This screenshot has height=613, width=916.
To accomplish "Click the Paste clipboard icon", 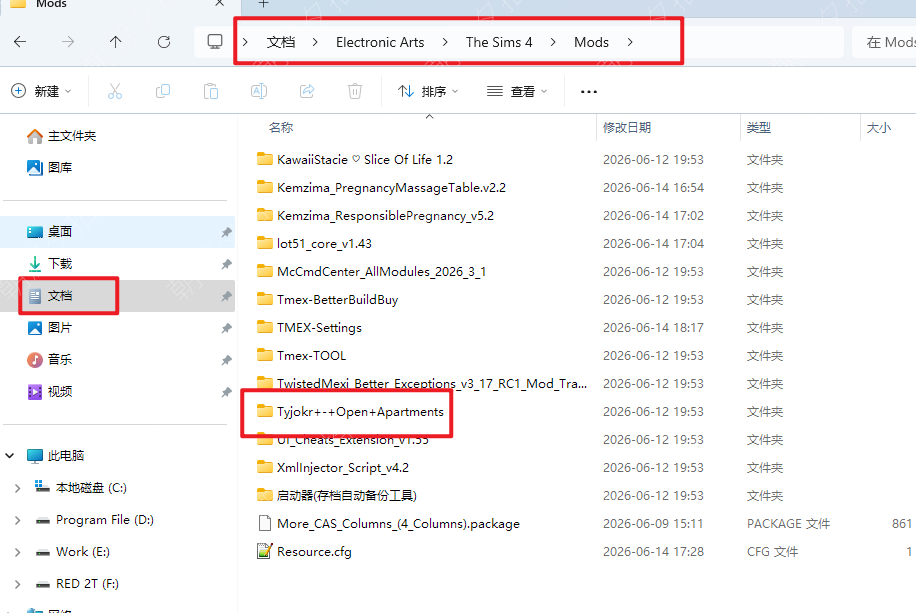I will (211, 91).
